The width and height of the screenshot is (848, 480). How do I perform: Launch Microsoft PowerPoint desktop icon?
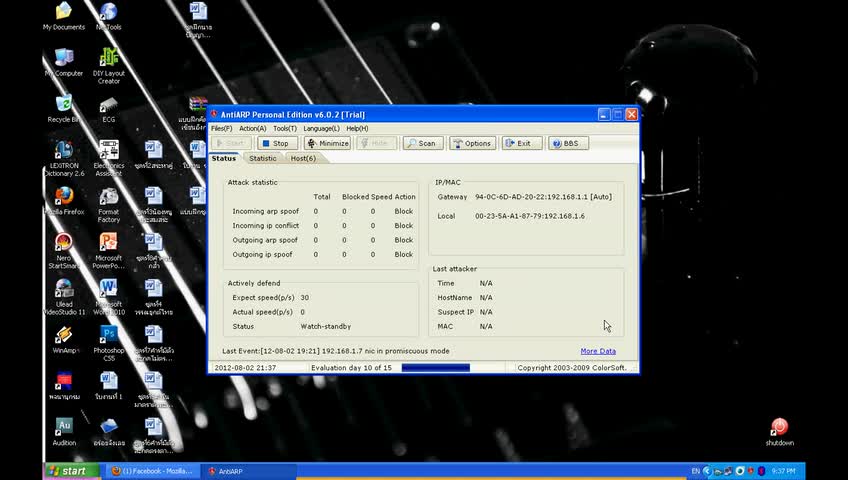pyautogui.click(x=109, y=251)
